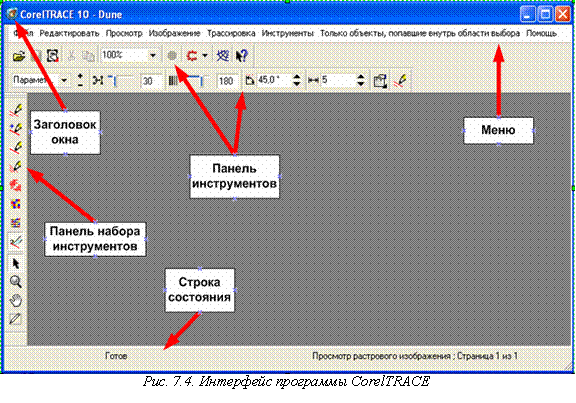
Task: Click the input field showing 180
Action: 227,81
